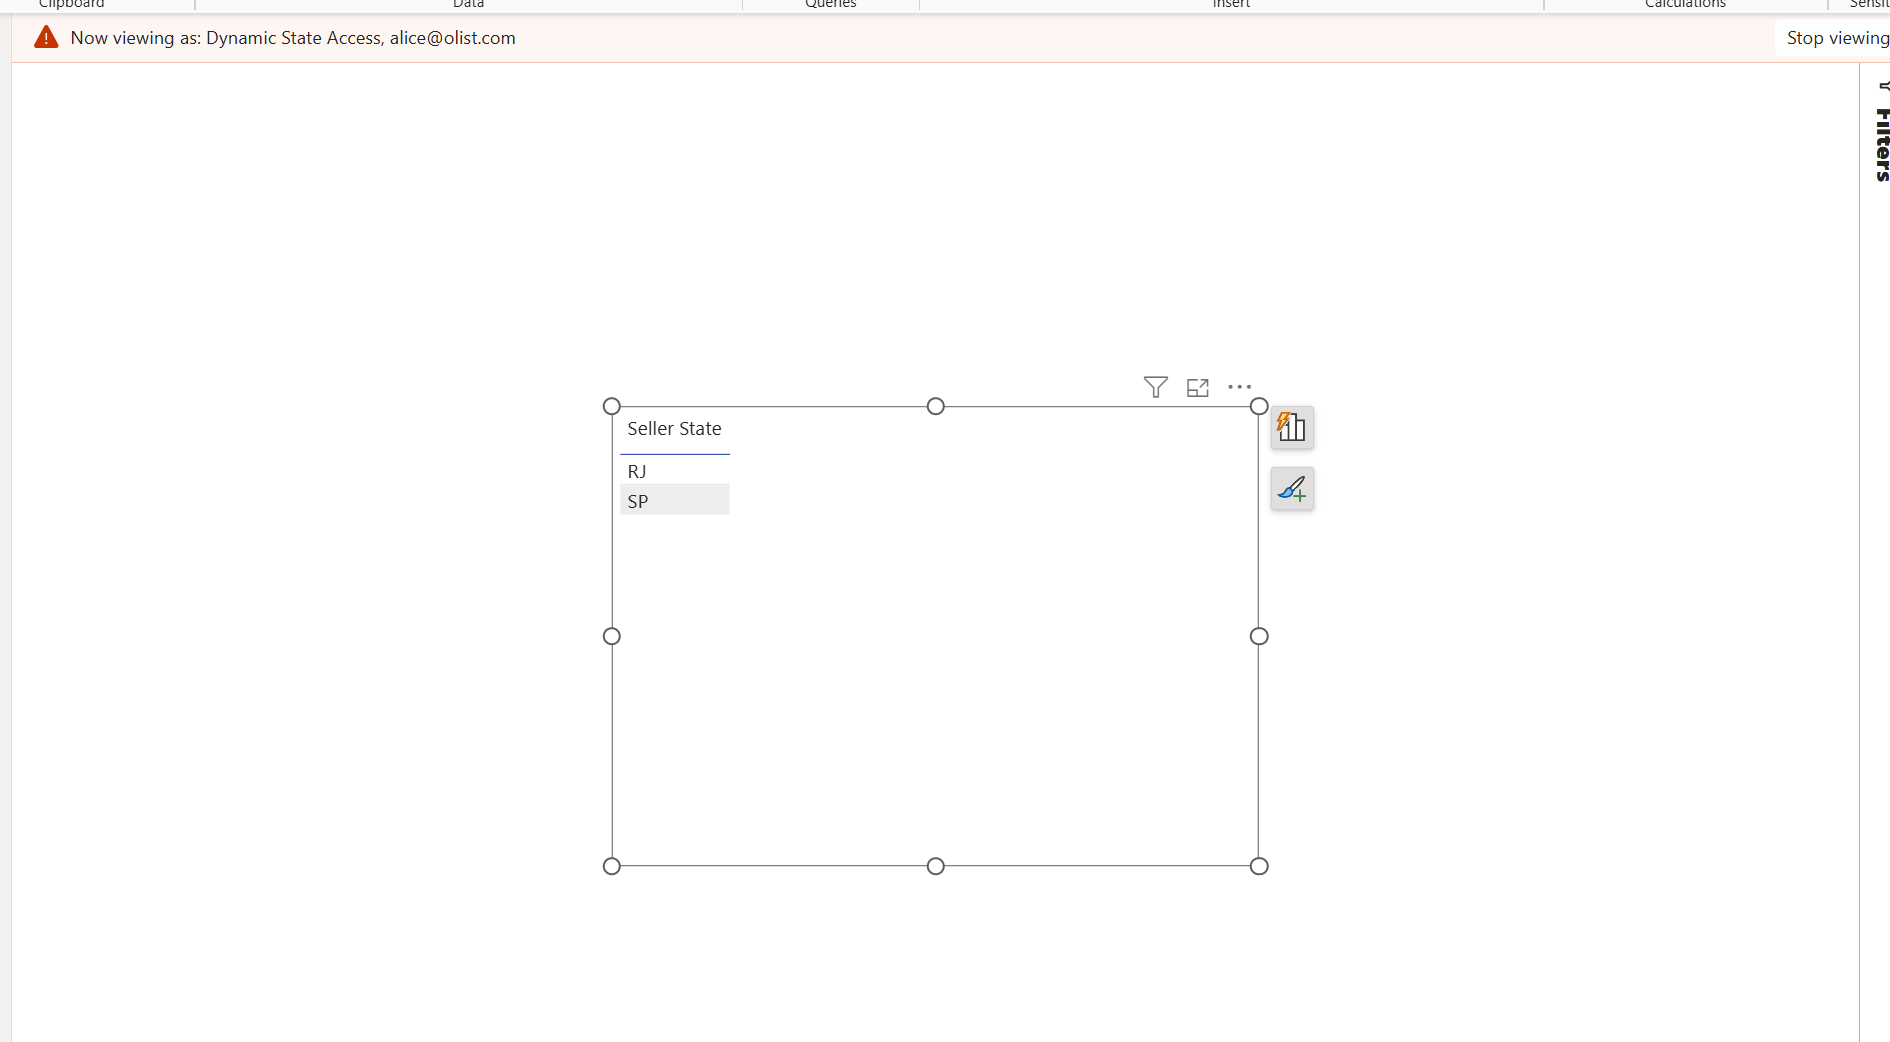Open More options ellipsis on the visual

[1239, 387]
